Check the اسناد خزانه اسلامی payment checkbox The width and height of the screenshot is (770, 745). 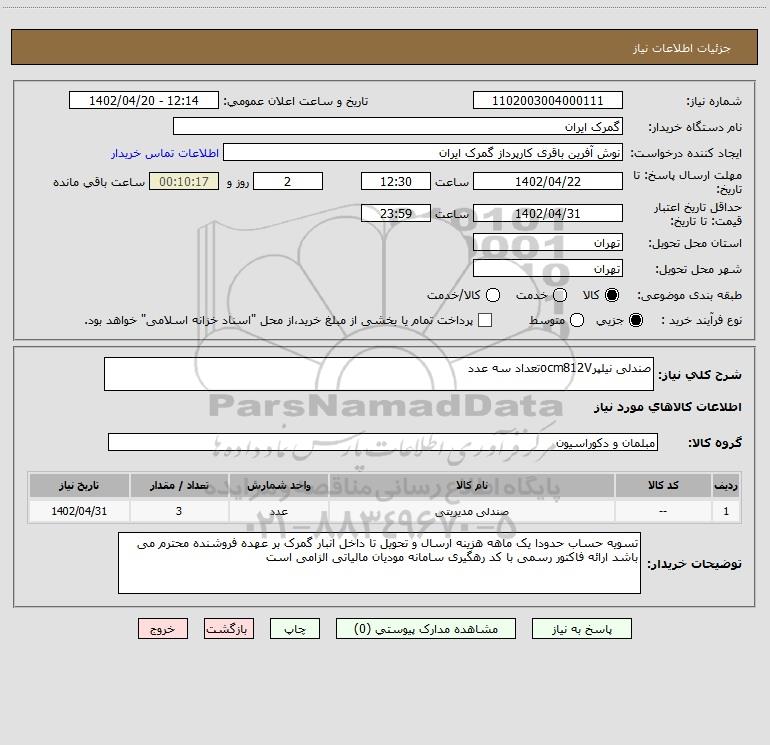[485, 320]
